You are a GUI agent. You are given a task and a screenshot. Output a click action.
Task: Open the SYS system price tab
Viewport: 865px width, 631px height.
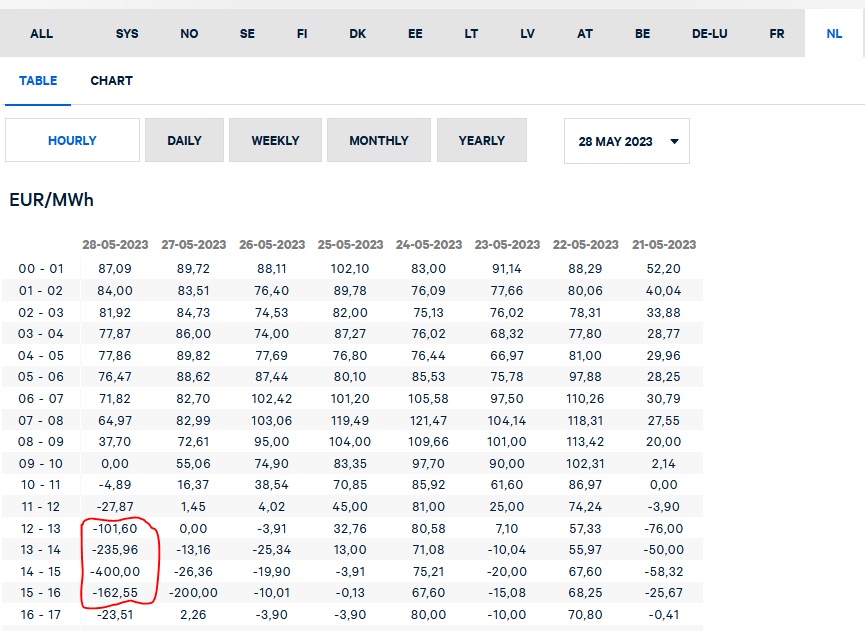coord(127,34)
